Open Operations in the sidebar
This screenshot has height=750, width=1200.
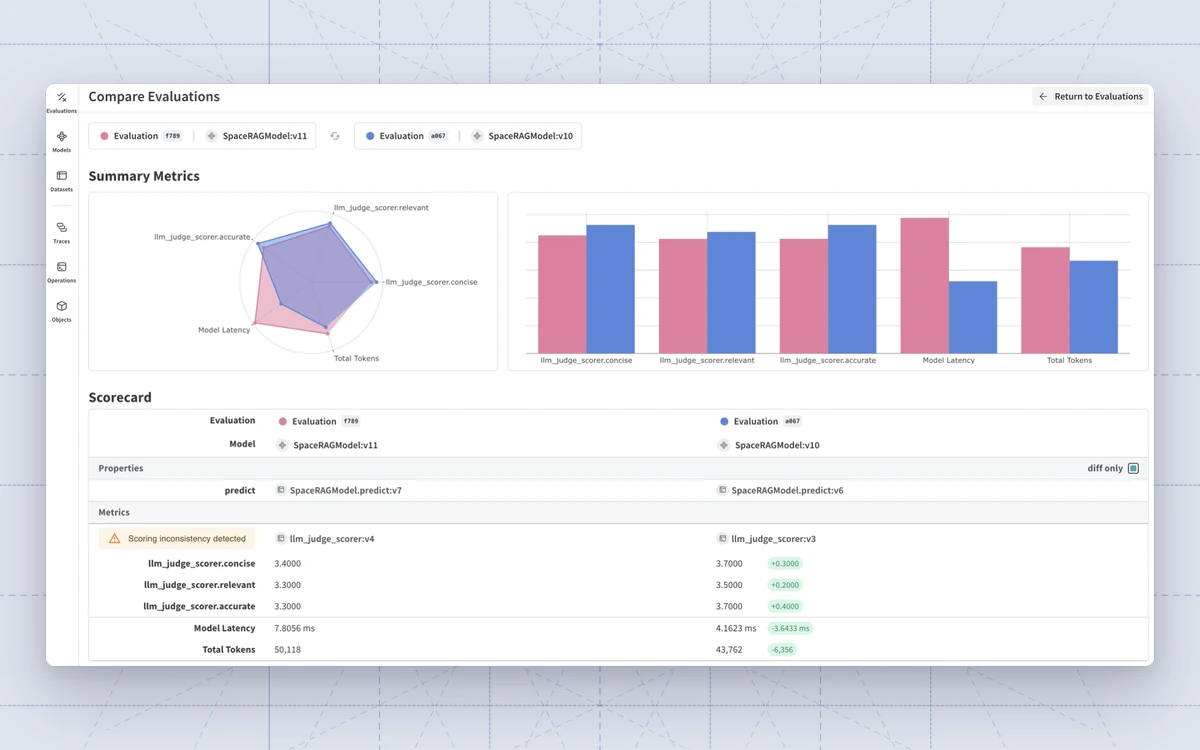61,271
